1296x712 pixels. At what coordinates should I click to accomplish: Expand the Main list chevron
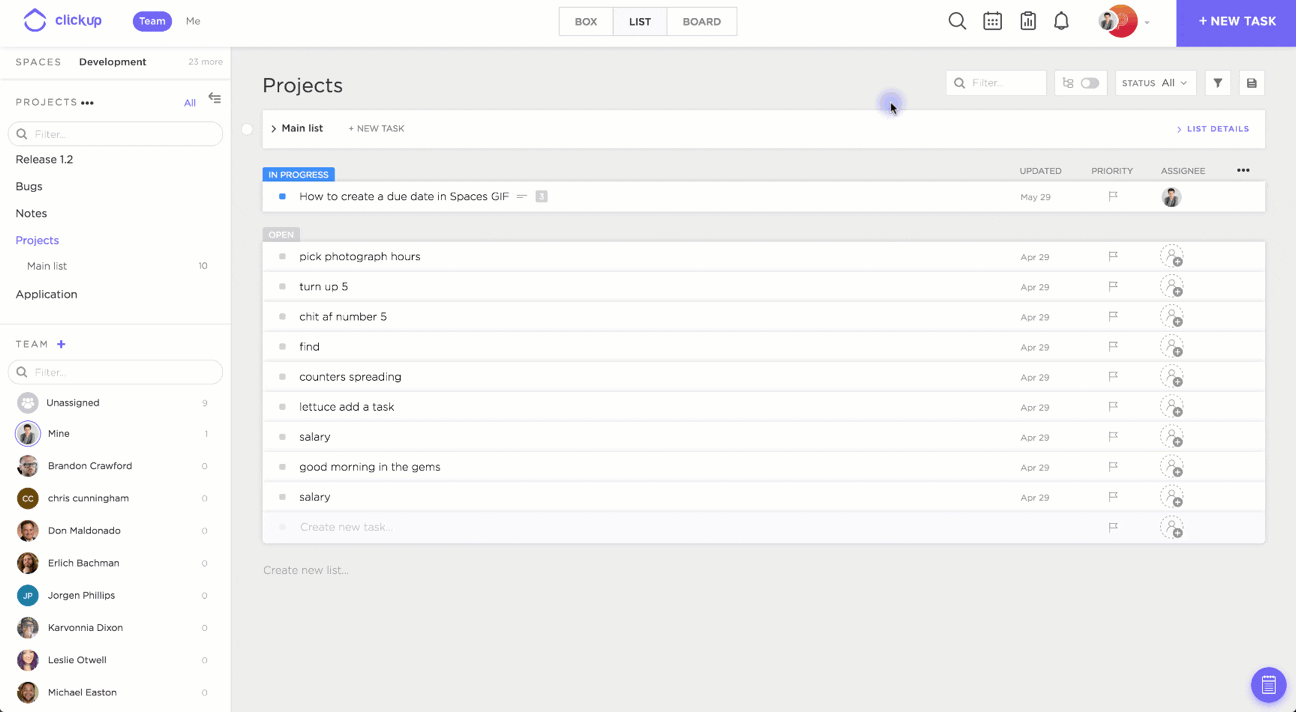pyautogui.click(x=272, y=128)
